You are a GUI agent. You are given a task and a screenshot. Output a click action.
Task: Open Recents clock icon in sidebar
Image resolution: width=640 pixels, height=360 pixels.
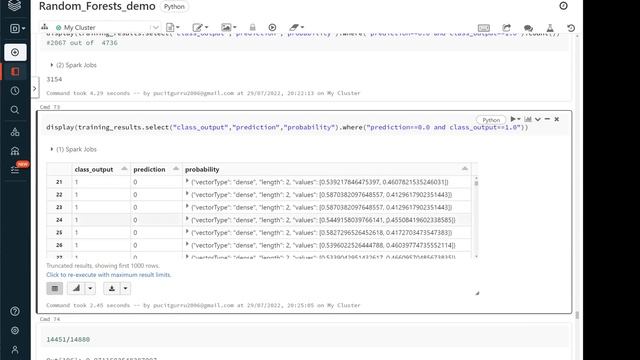coord(15,91)
